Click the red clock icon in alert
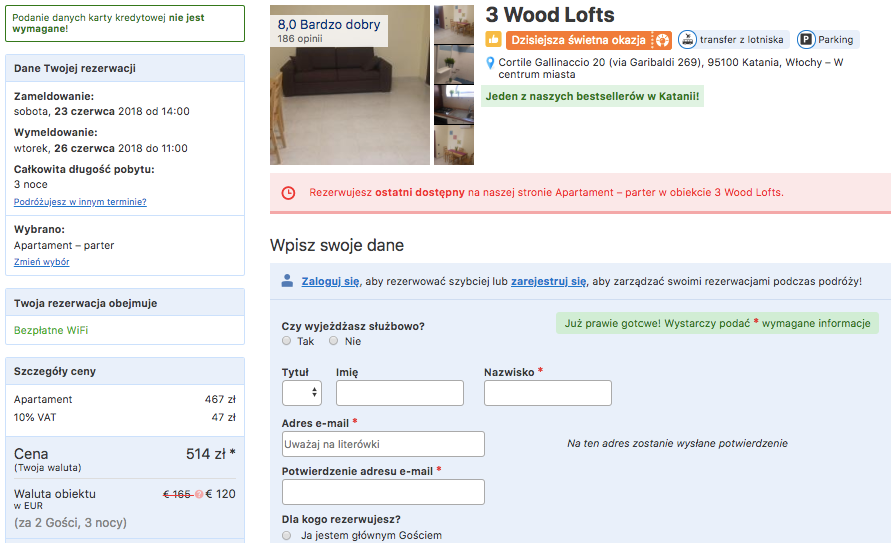895x543 pixels. 289,193
